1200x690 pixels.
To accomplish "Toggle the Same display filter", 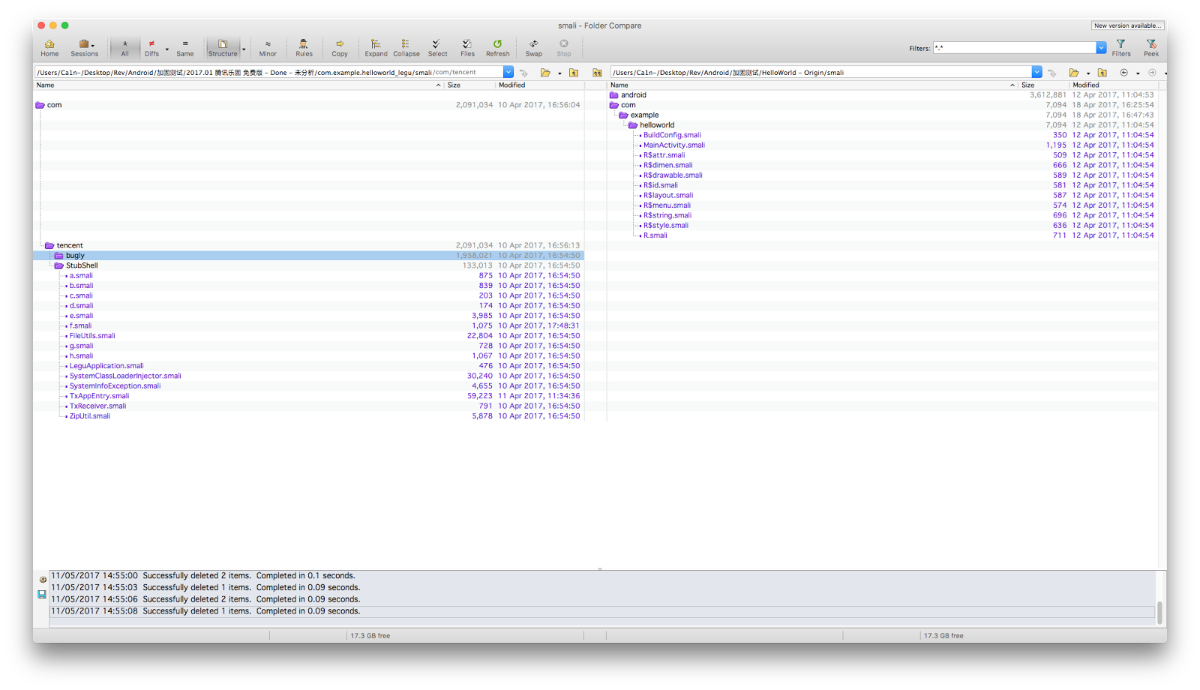I will [186, 47].
